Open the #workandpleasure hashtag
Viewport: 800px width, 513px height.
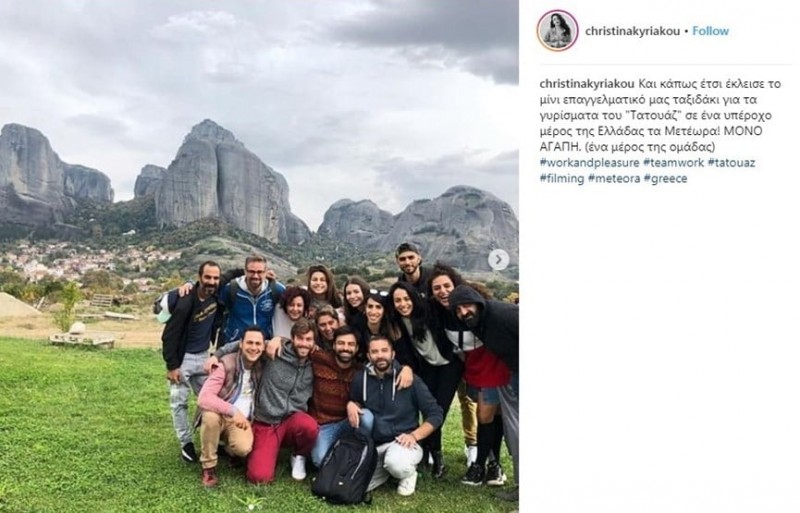(x=589, y=163)
